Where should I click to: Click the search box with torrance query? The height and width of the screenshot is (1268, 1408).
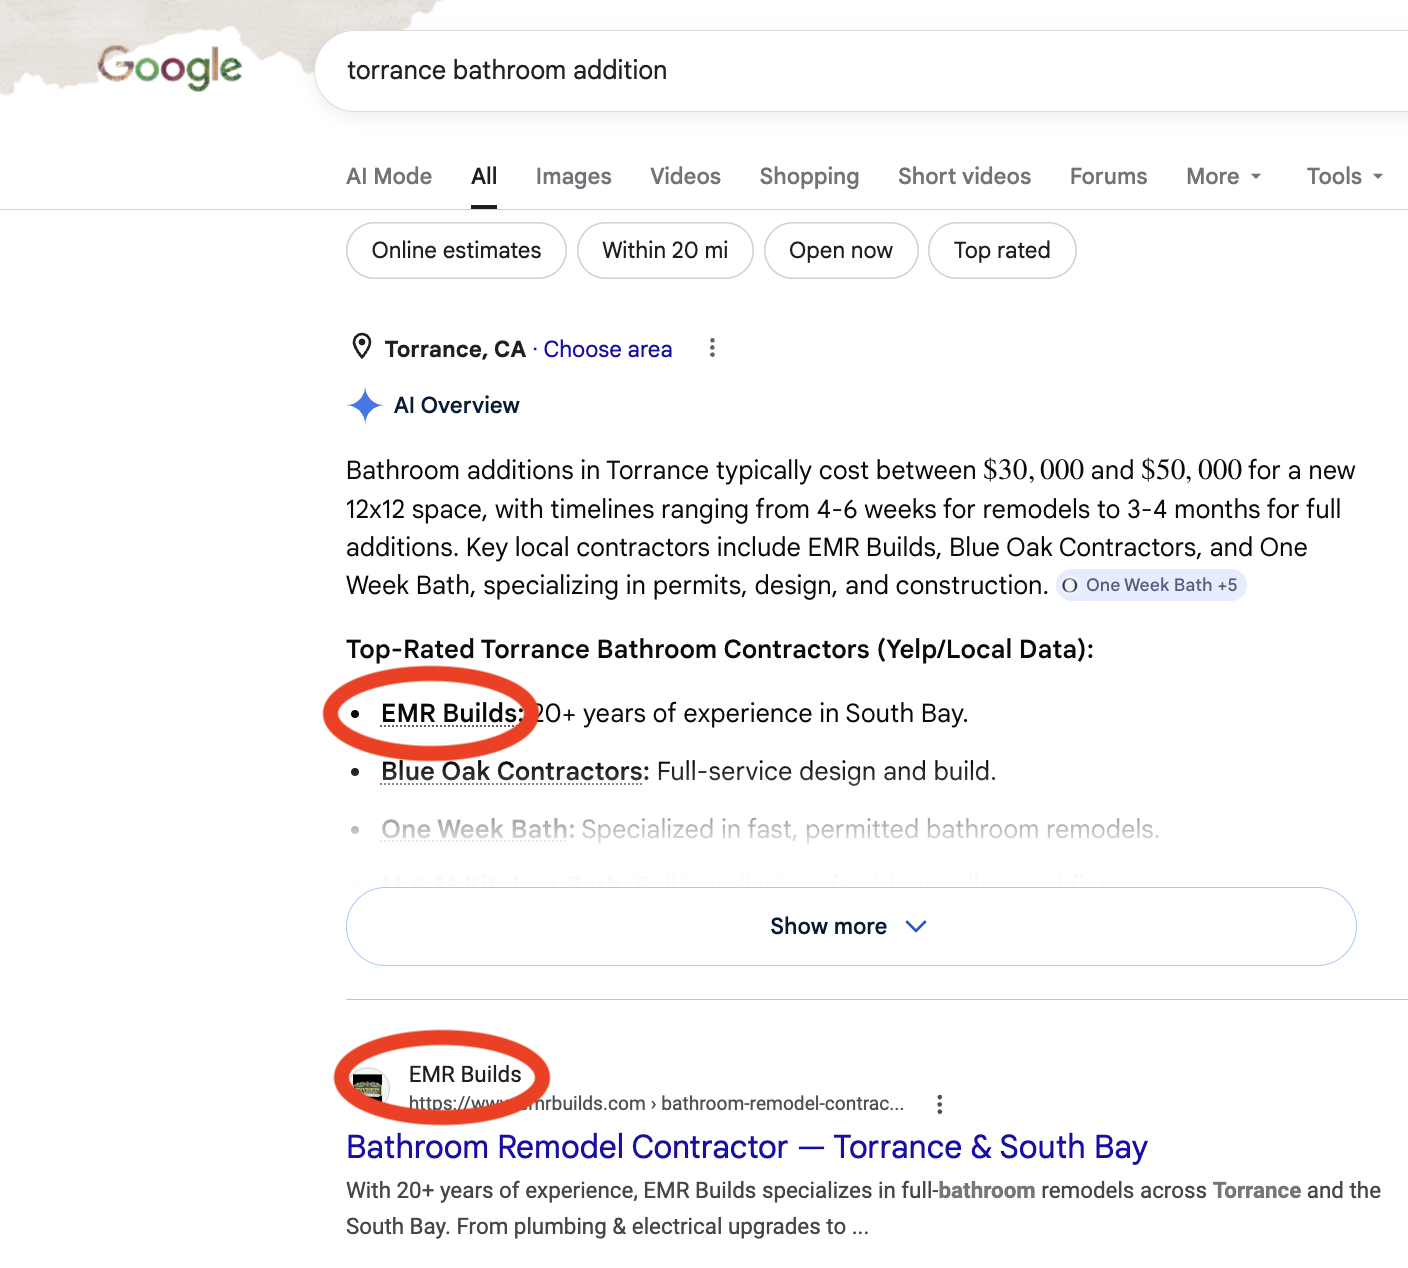click(x=861, y=71)
